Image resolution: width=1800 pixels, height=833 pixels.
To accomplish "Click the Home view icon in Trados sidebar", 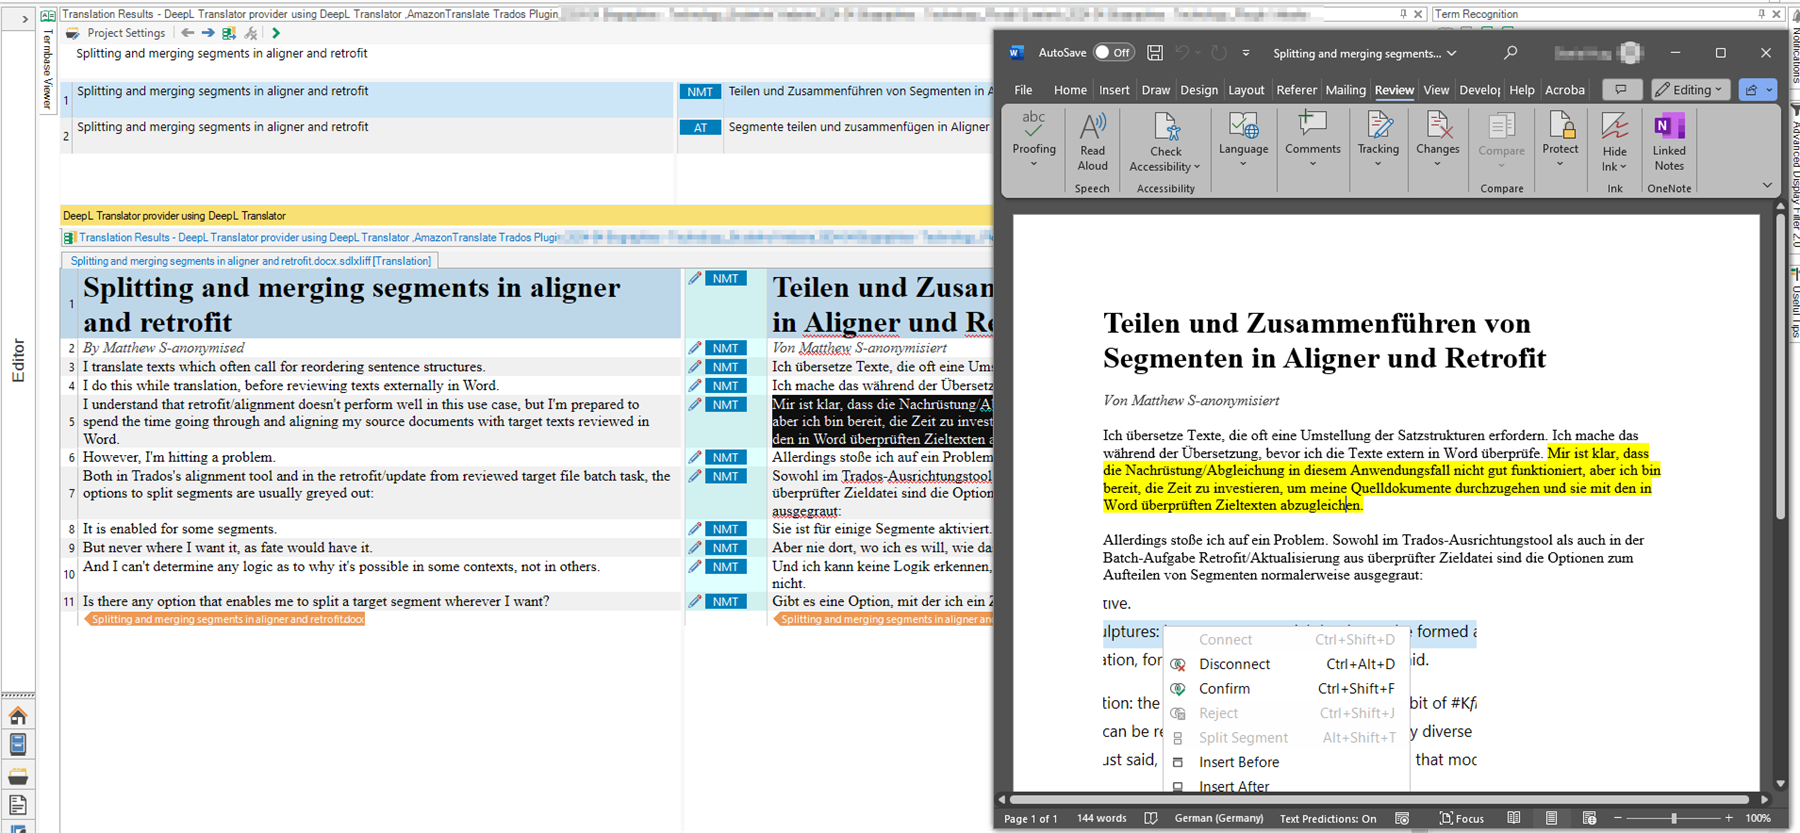I will point(18,716).
